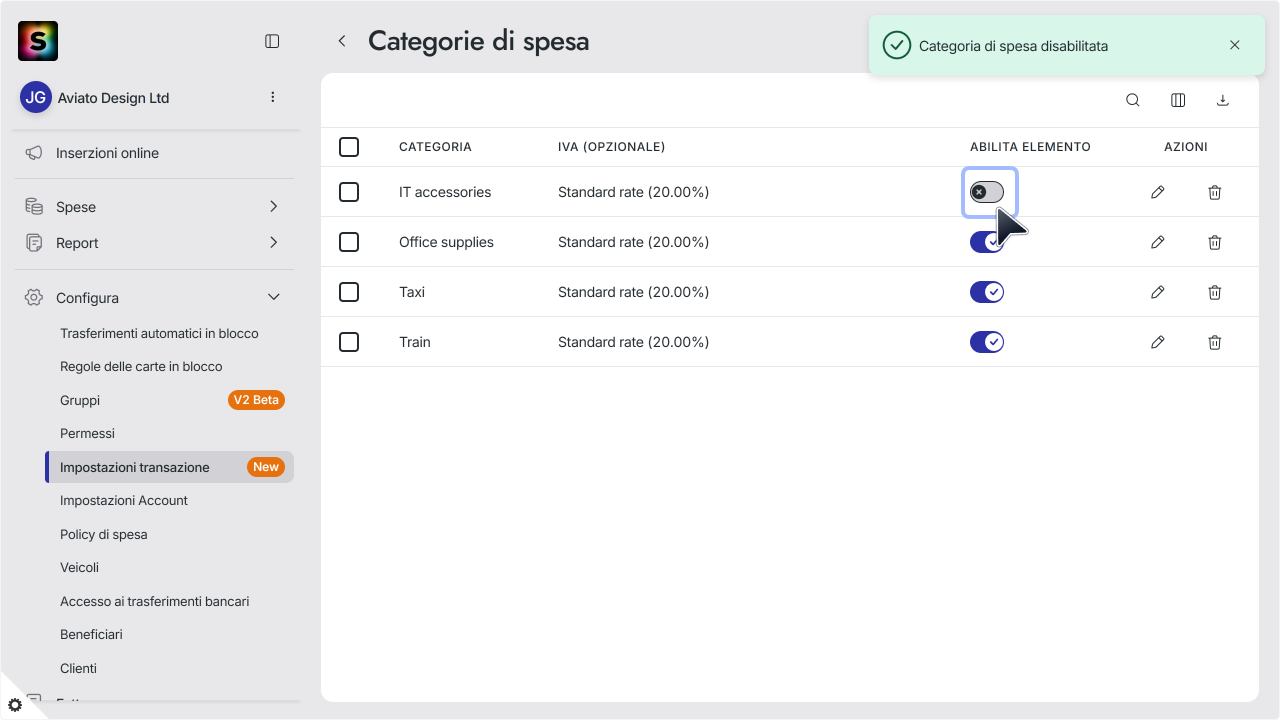This screenshot has width=1280, height=720.
Task: Edit the Office supplies category
Action: click(1158, 242)
